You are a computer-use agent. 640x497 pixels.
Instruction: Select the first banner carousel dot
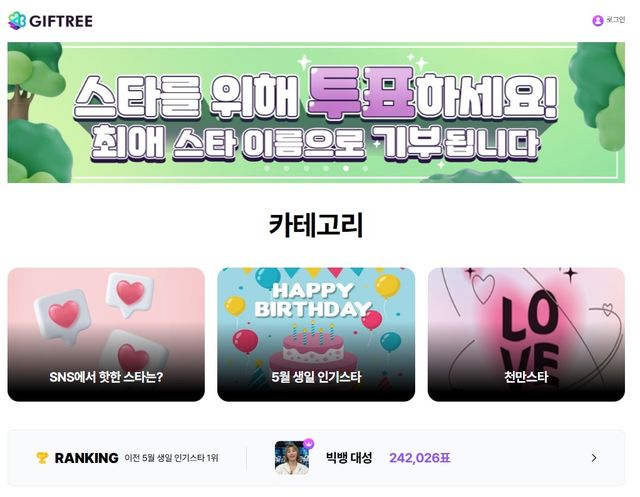267,168
